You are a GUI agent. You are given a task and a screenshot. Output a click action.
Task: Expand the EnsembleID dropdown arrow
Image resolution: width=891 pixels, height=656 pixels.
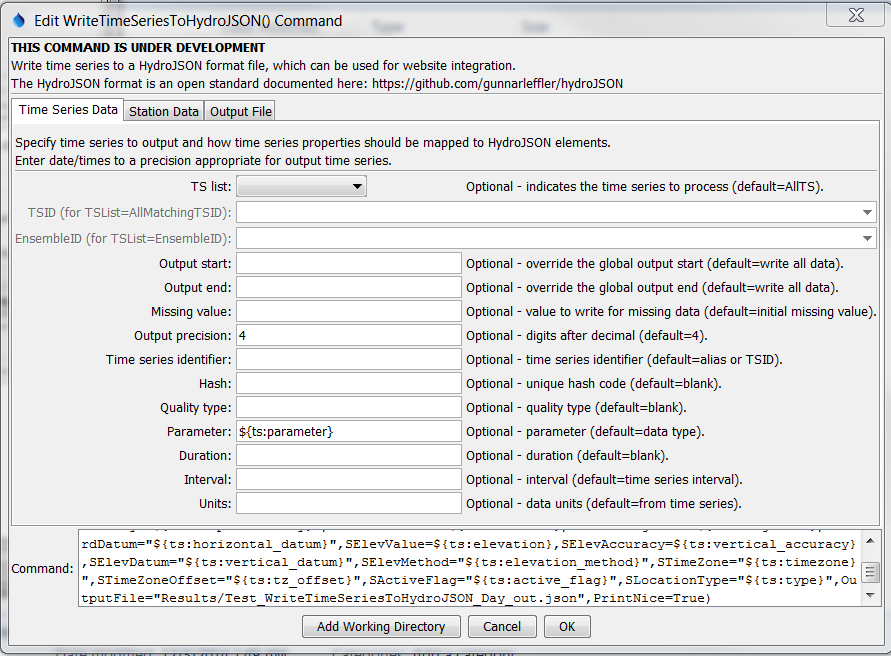click(x=868, y=237)
